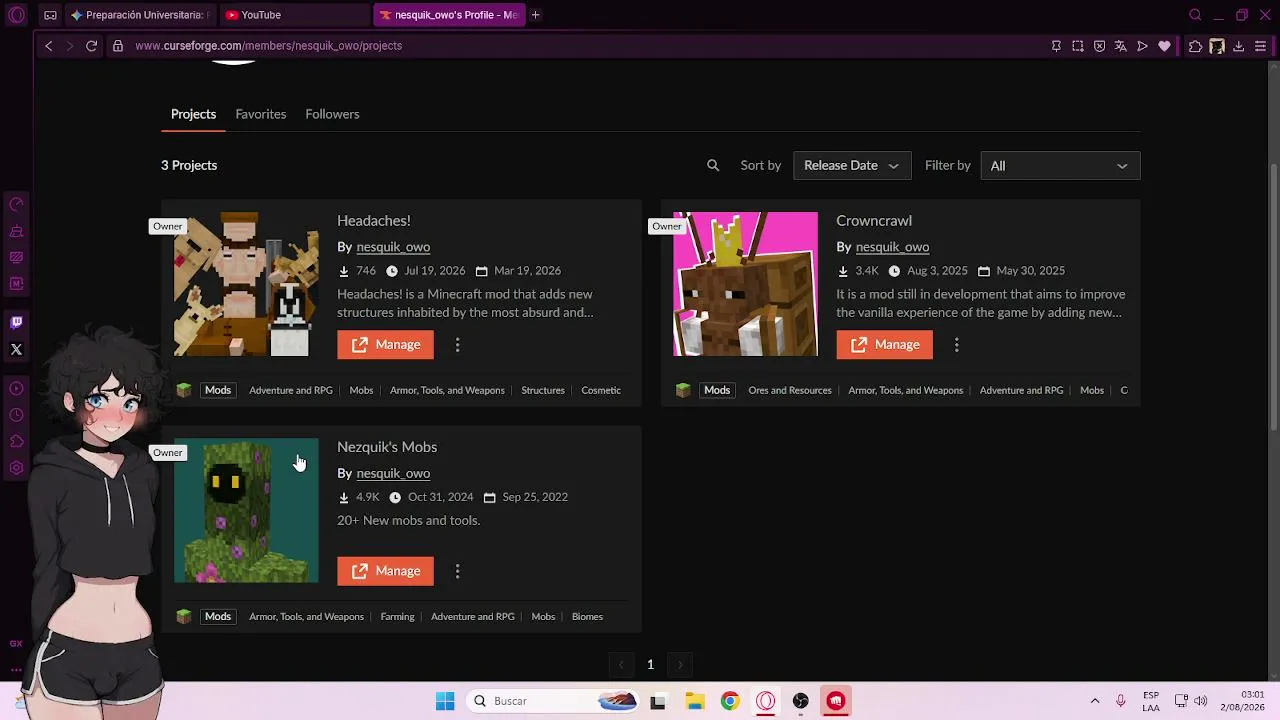Open Google Chrome from the taskbar

(x=730, y=701)
